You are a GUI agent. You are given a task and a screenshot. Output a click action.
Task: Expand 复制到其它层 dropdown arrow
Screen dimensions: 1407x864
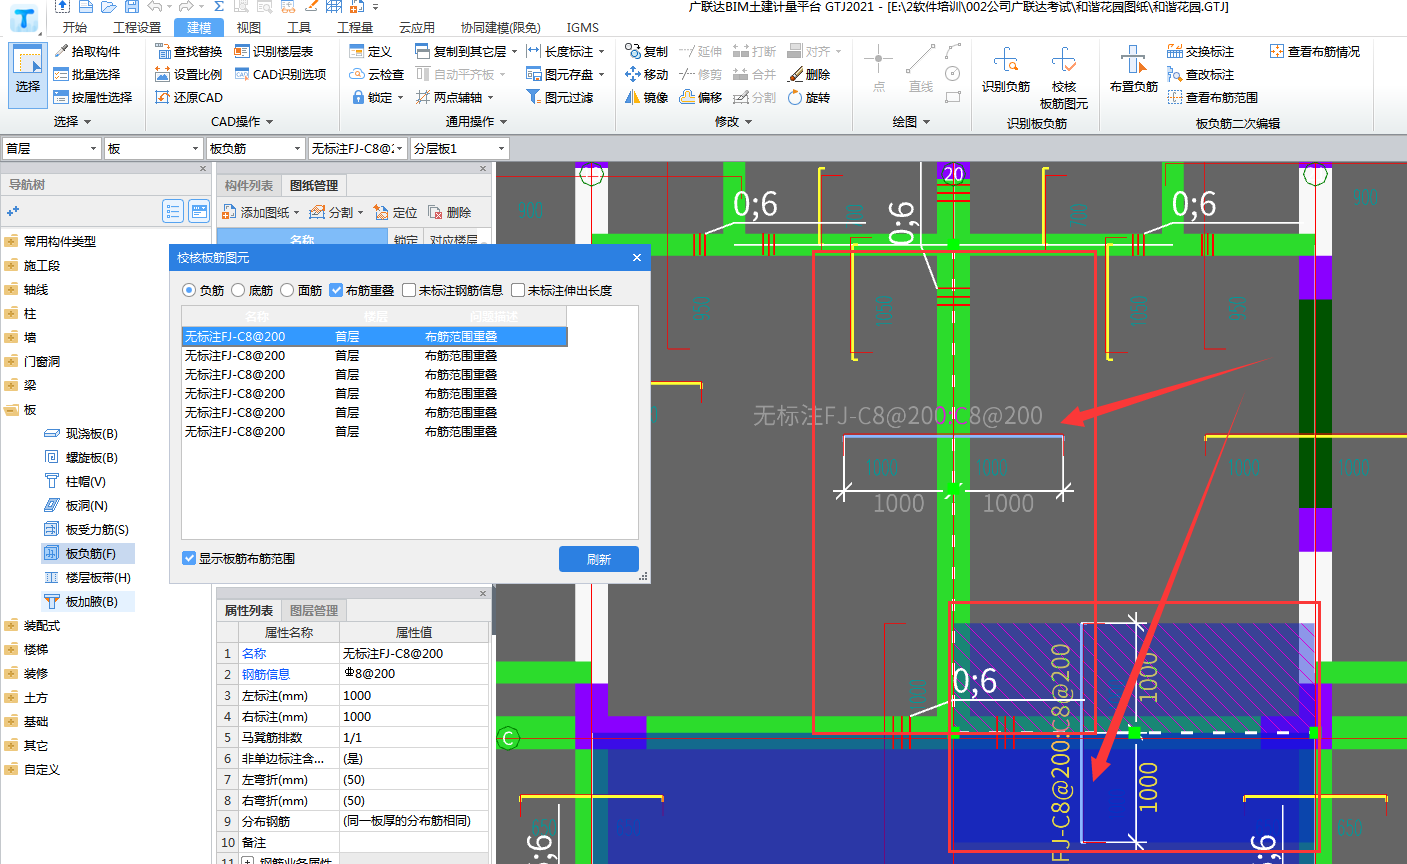click(x=515, y=51)
